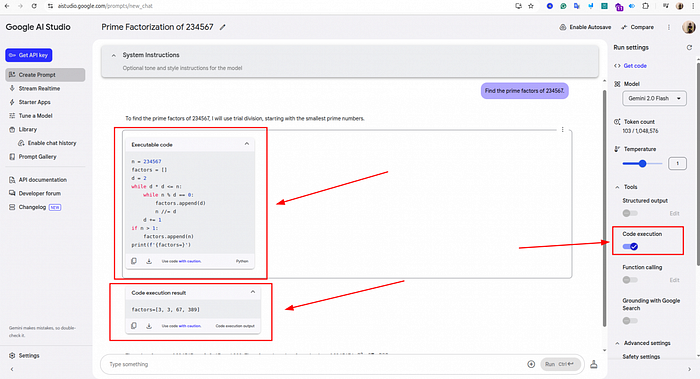700x379 pixels.
Task: Open the Gemini 2.0 Flash model dropdown
Action: (x=654, y=98)
